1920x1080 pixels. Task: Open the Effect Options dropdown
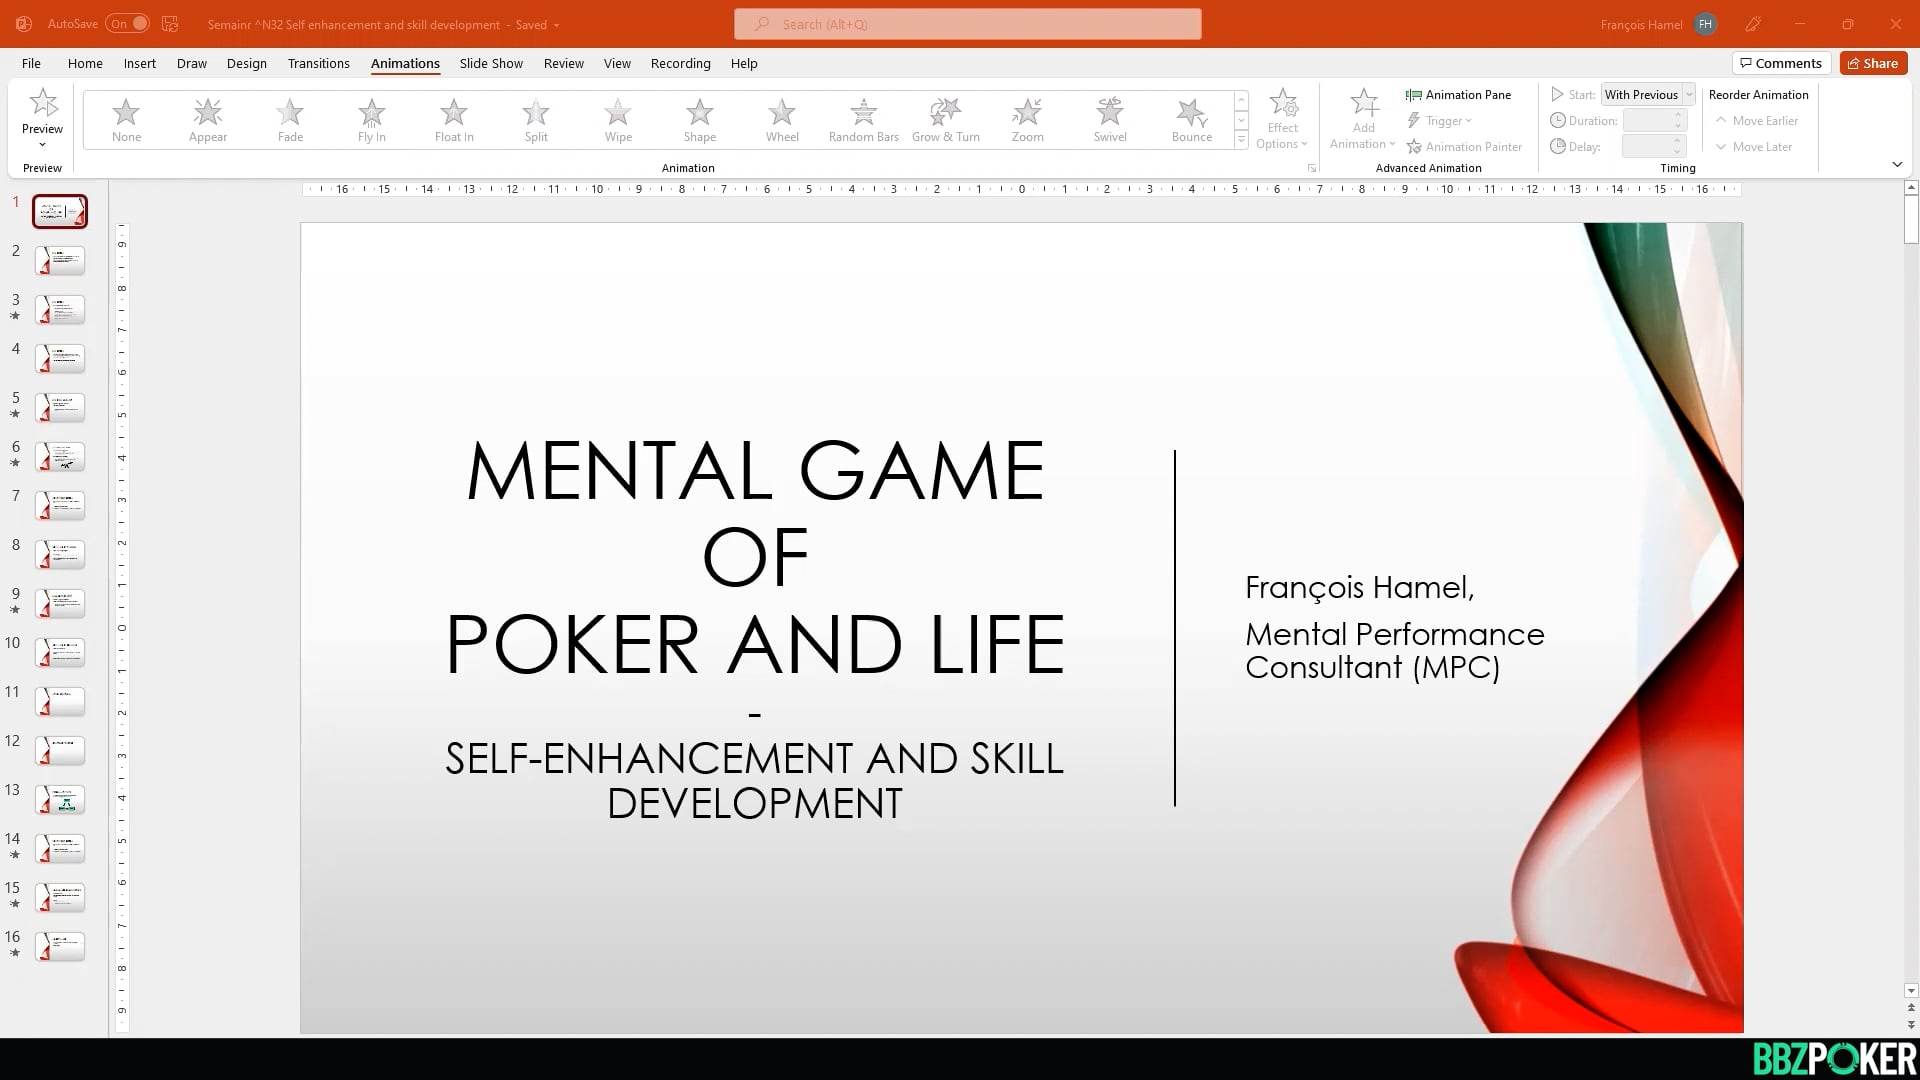click(1283, 118)
